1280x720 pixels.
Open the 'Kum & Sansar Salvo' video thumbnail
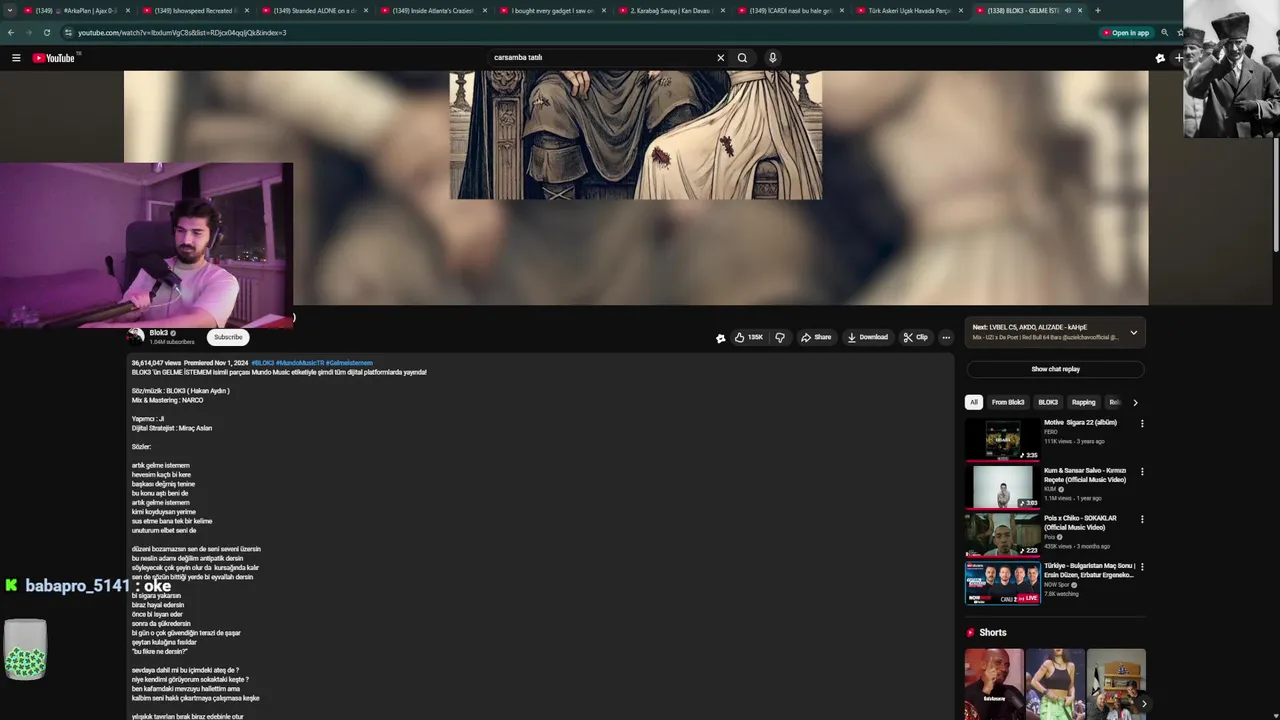1003,487
